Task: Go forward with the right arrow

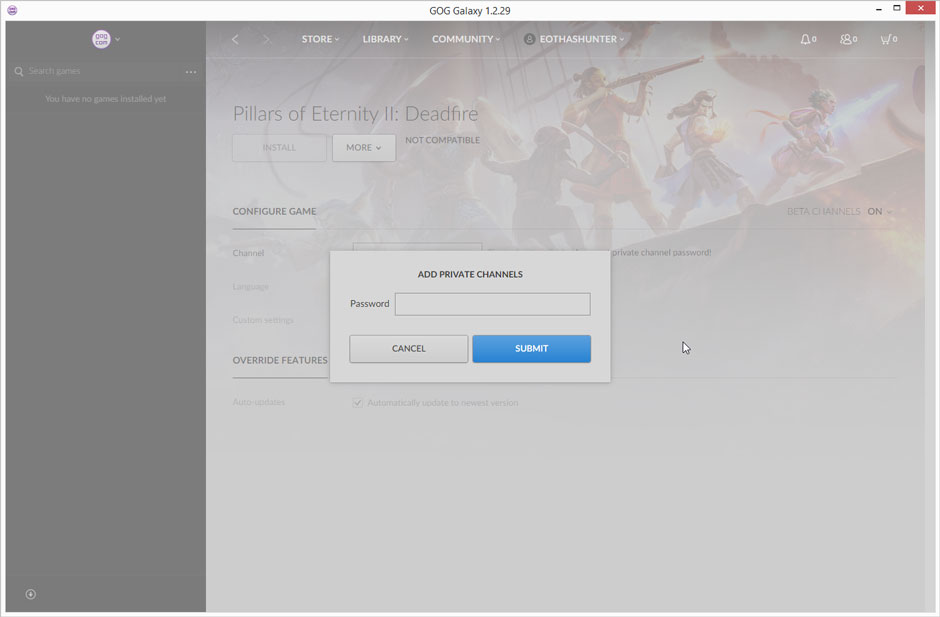Action: point(267,39)
